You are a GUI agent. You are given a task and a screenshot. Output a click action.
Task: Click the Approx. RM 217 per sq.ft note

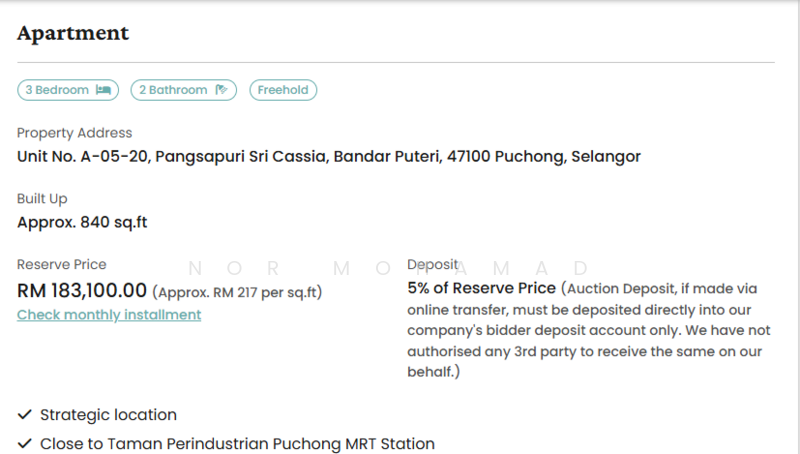[x=237, y=292]
